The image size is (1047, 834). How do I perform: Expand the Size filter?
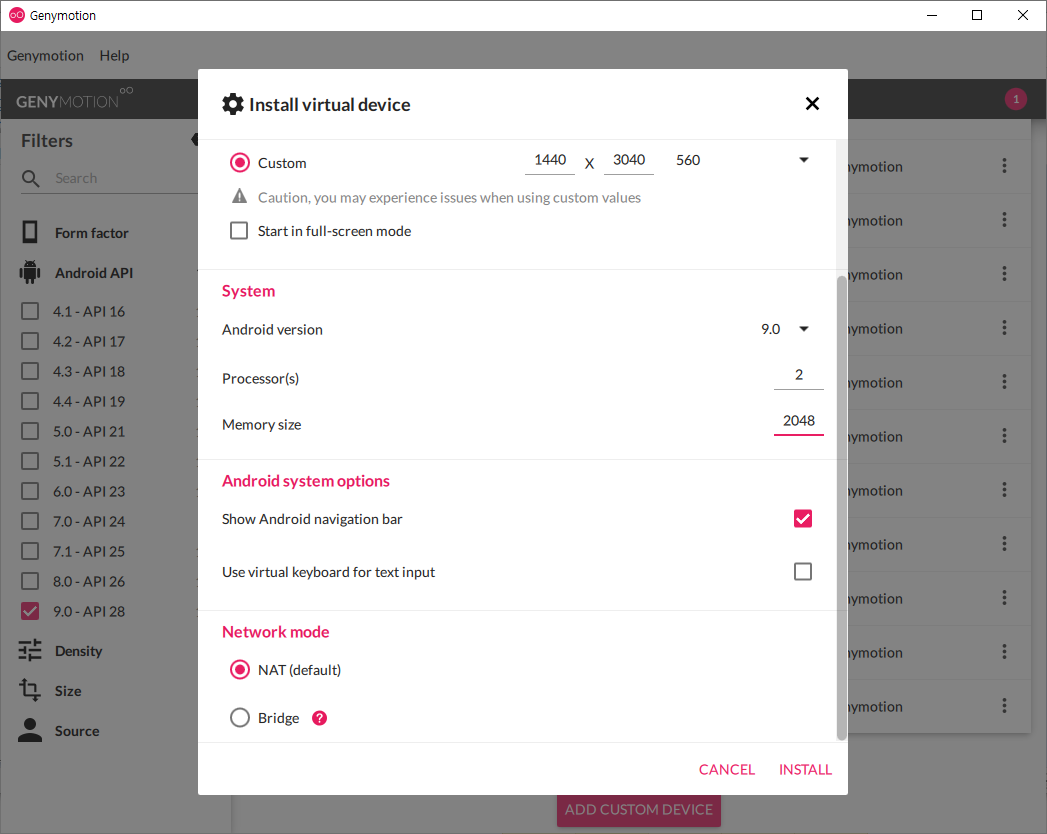(67, 691)
